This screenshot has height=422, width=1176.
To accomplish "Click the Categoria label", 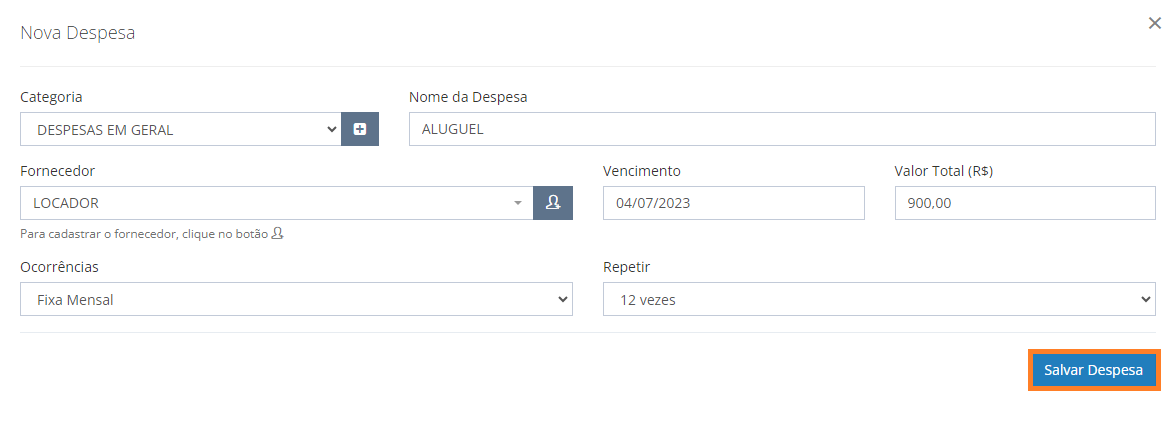I will (x=51, y=97).
